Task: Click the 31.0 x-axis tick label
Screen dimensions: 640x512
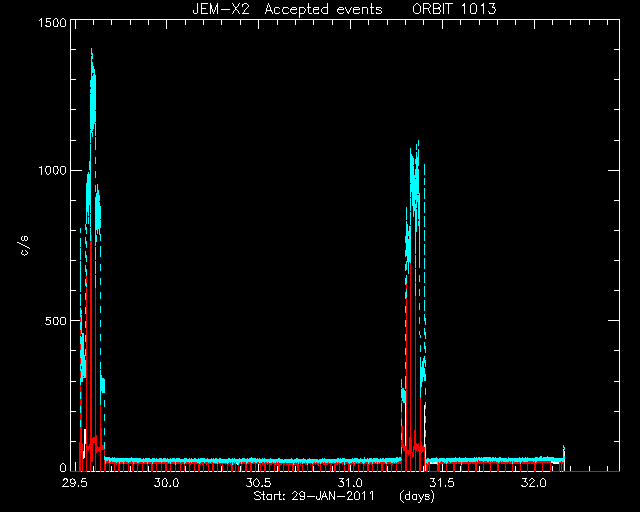Action: (350, 483)
